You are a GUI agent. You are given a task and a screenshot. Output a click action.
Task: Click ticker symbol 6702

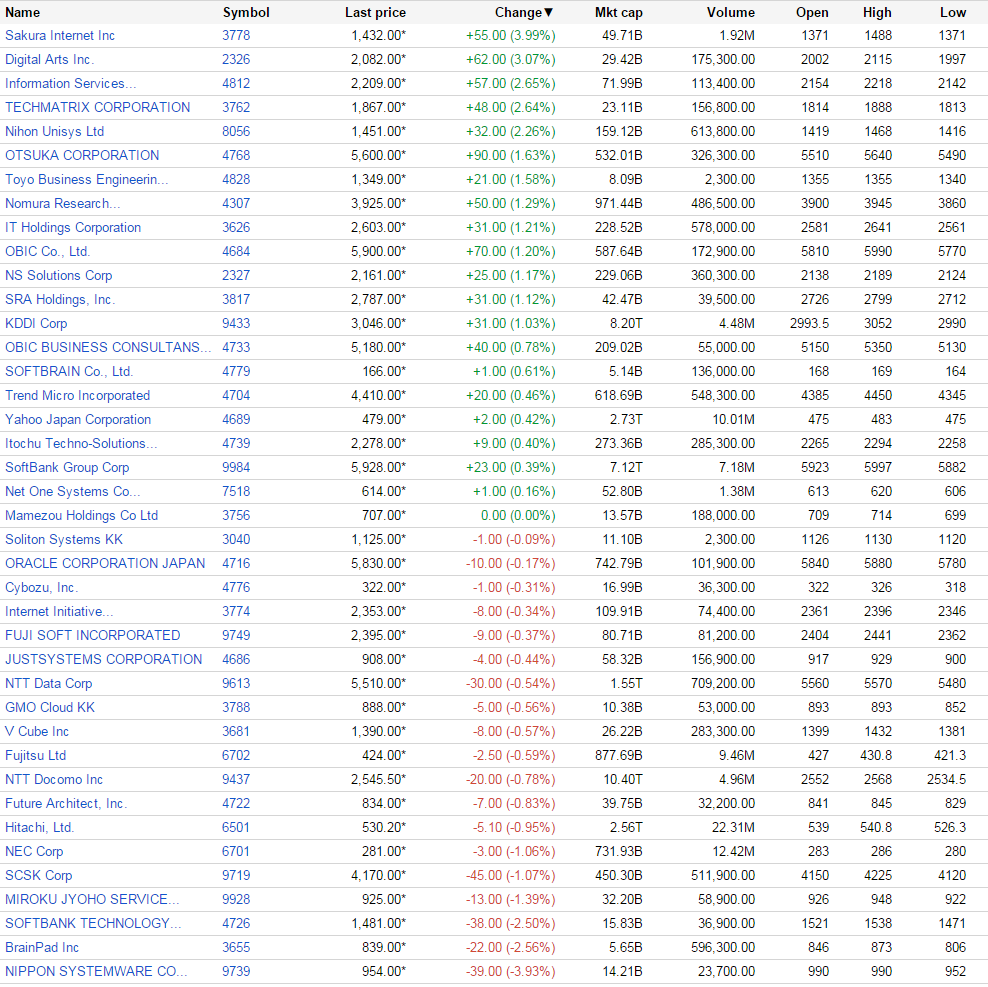[x=236, y=755]
